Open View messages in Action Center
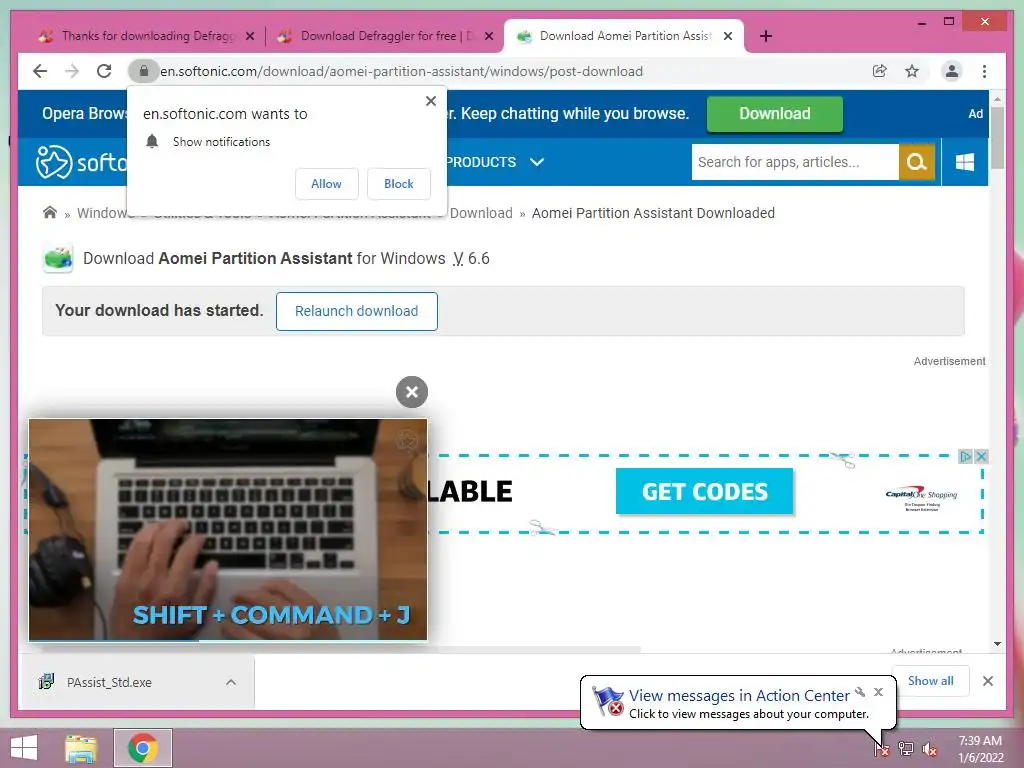 click(x=739, y=696)
